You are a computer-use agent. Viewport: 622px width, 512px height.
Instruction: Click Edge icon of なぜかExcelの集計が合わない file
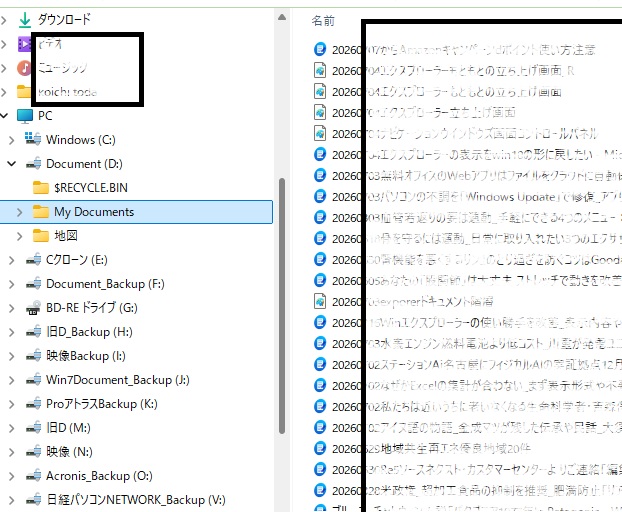click(x=320, y=385)
